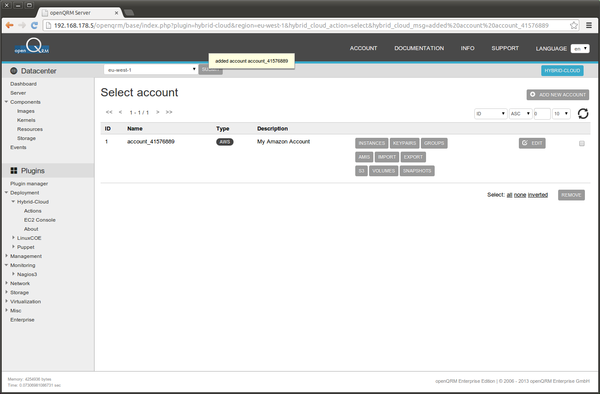Click the HYBRID-CLOUD button
Screen dimensions: 600x394
[x=562, y=70]
